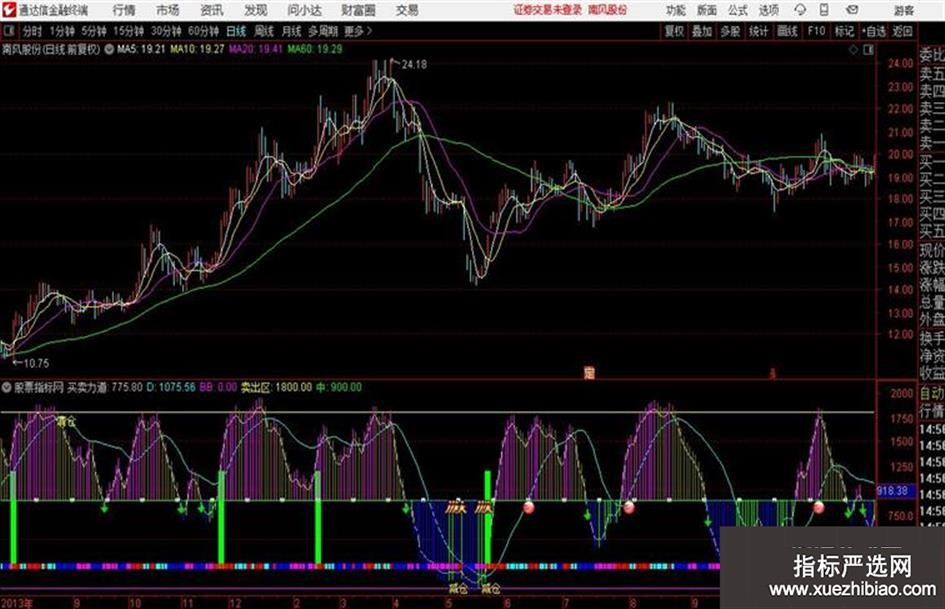Open the 买卖力道 indicator dropdown circle icon
Image resolution: width=945 pixels, height=609 pixels.
coord(7,387)
